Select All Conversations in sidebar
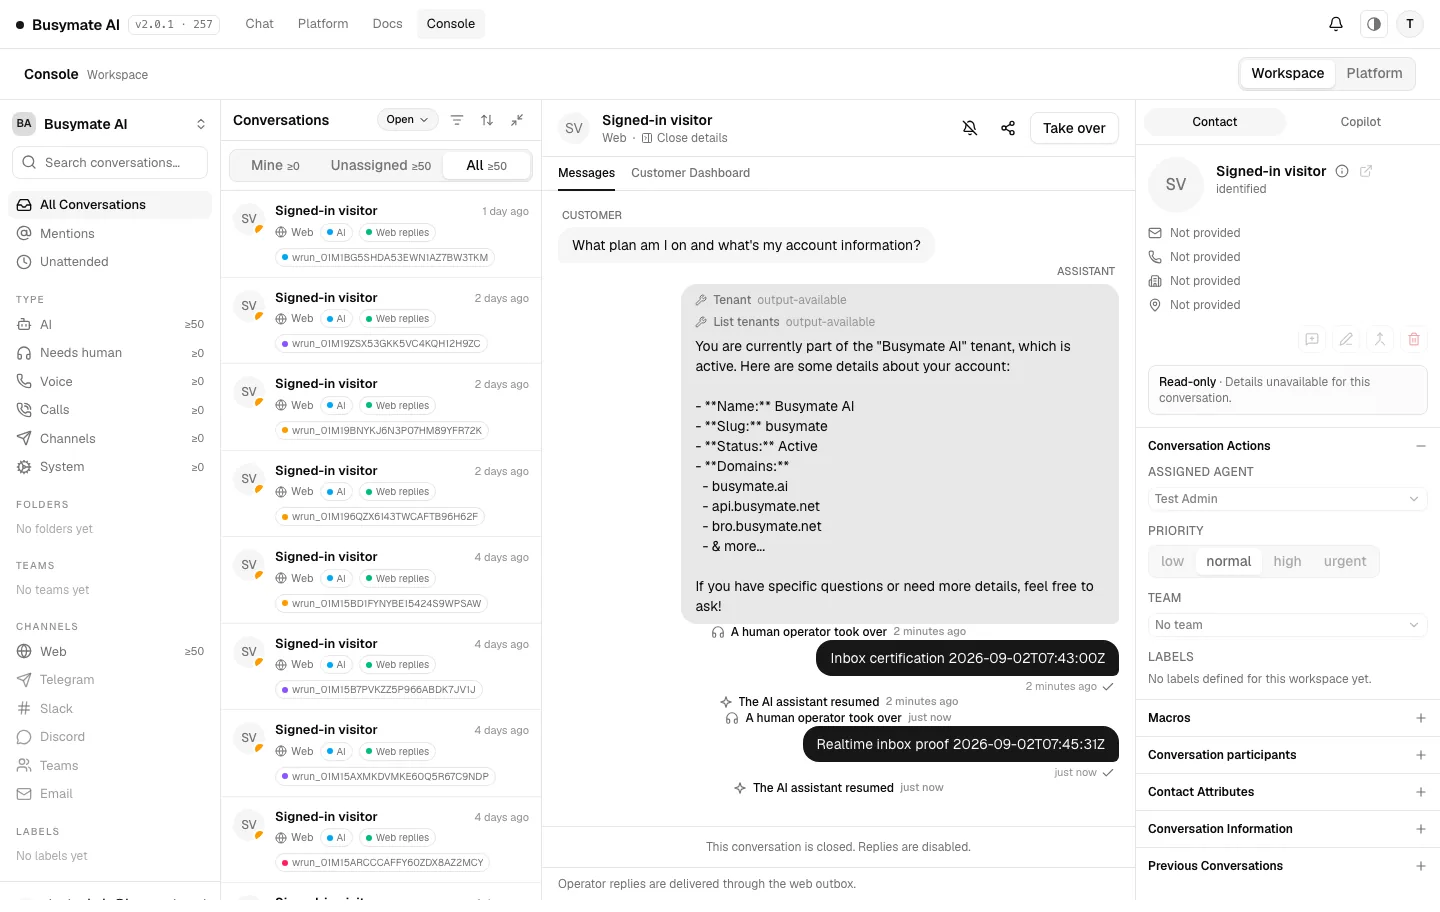 pyautogui.click(x=110, y=205)
